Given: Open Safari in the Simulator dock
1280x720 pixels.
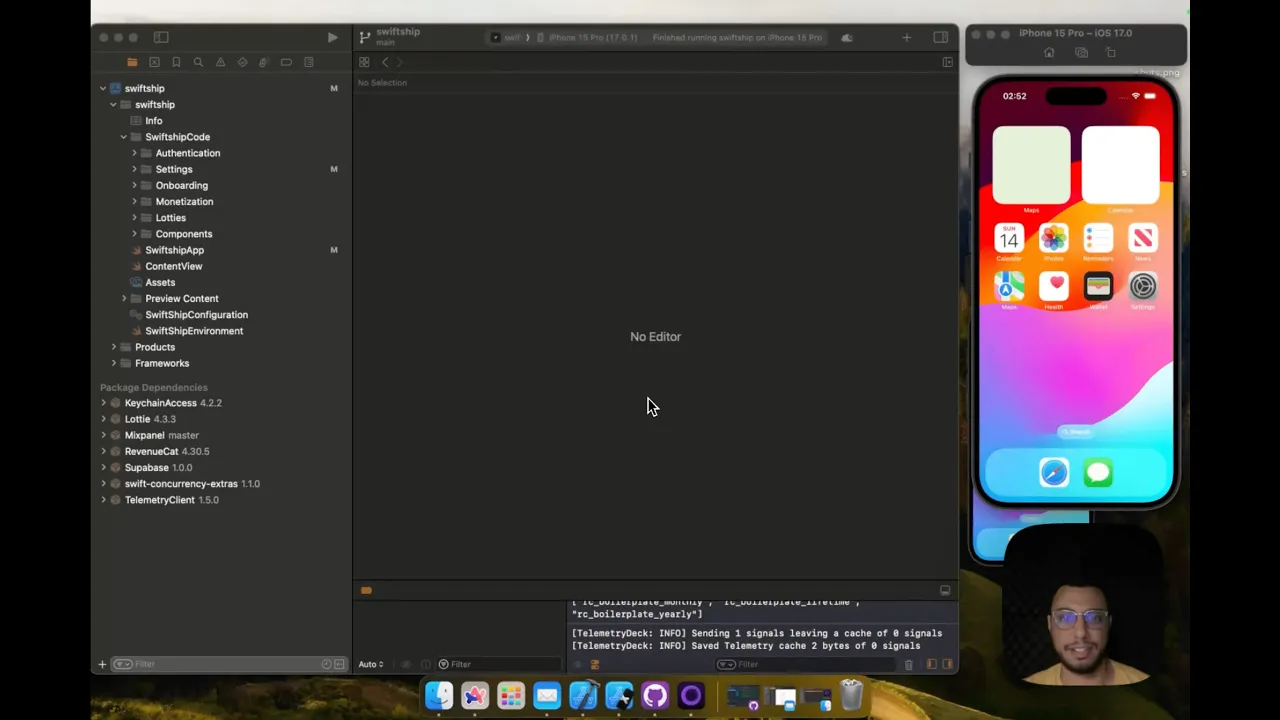Looking at the screenshot, I should coord(1053,472).
